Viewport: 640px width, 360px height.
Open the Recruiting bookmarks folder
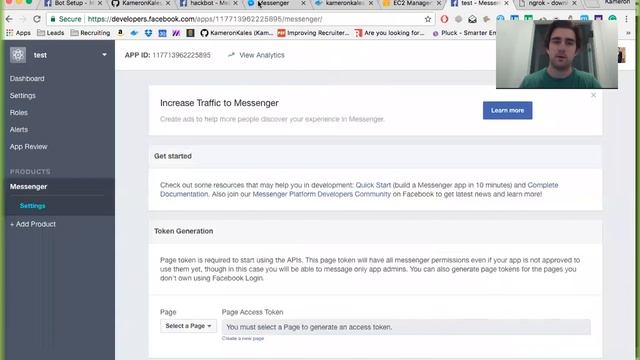pos(90,33)
